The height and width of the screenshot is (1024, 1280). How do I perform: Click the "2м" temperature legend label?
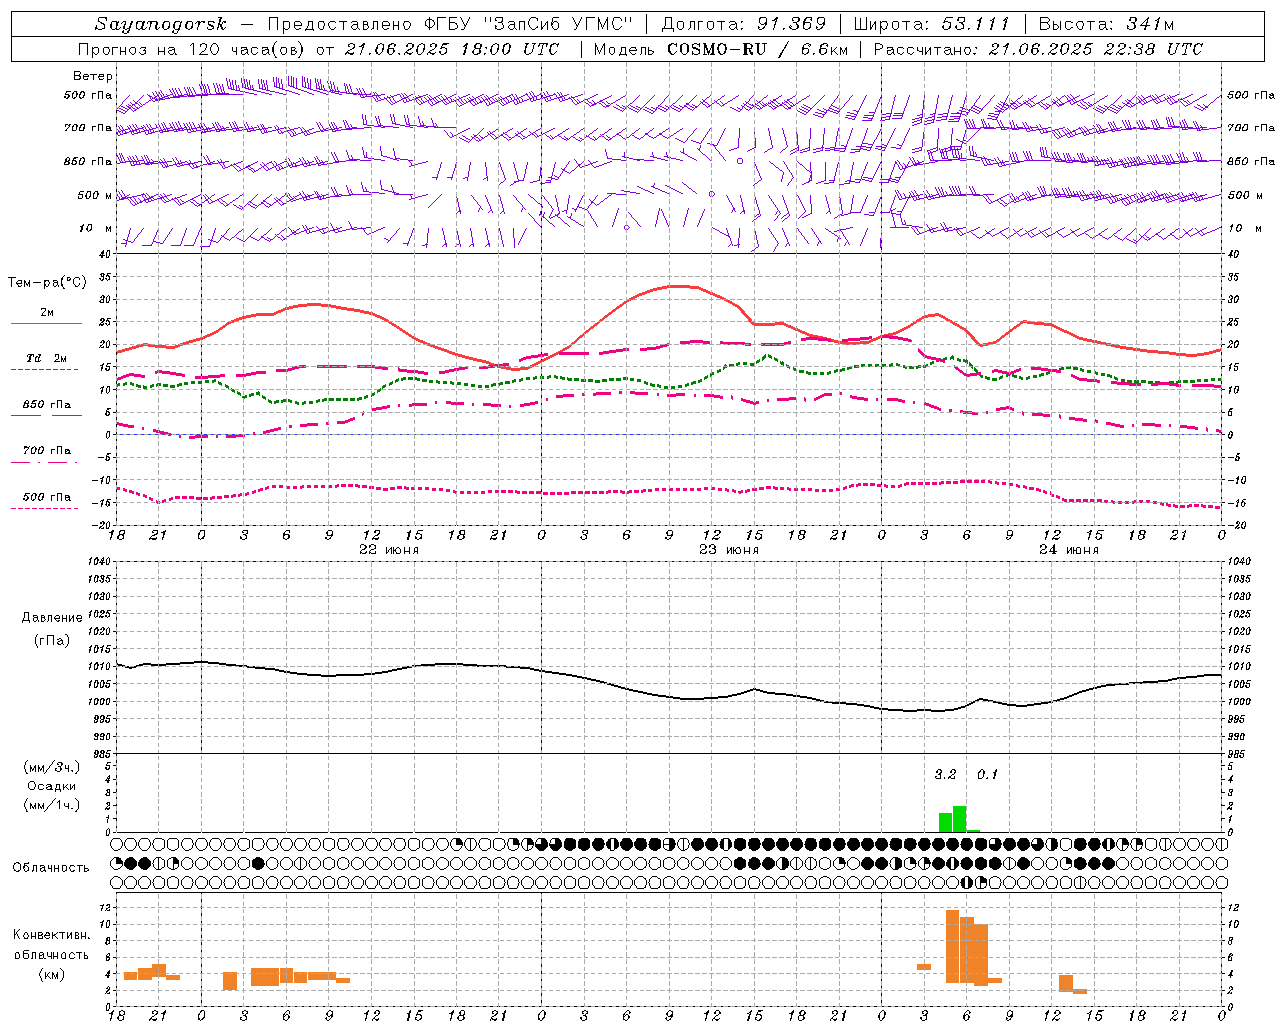click(47, 313)
